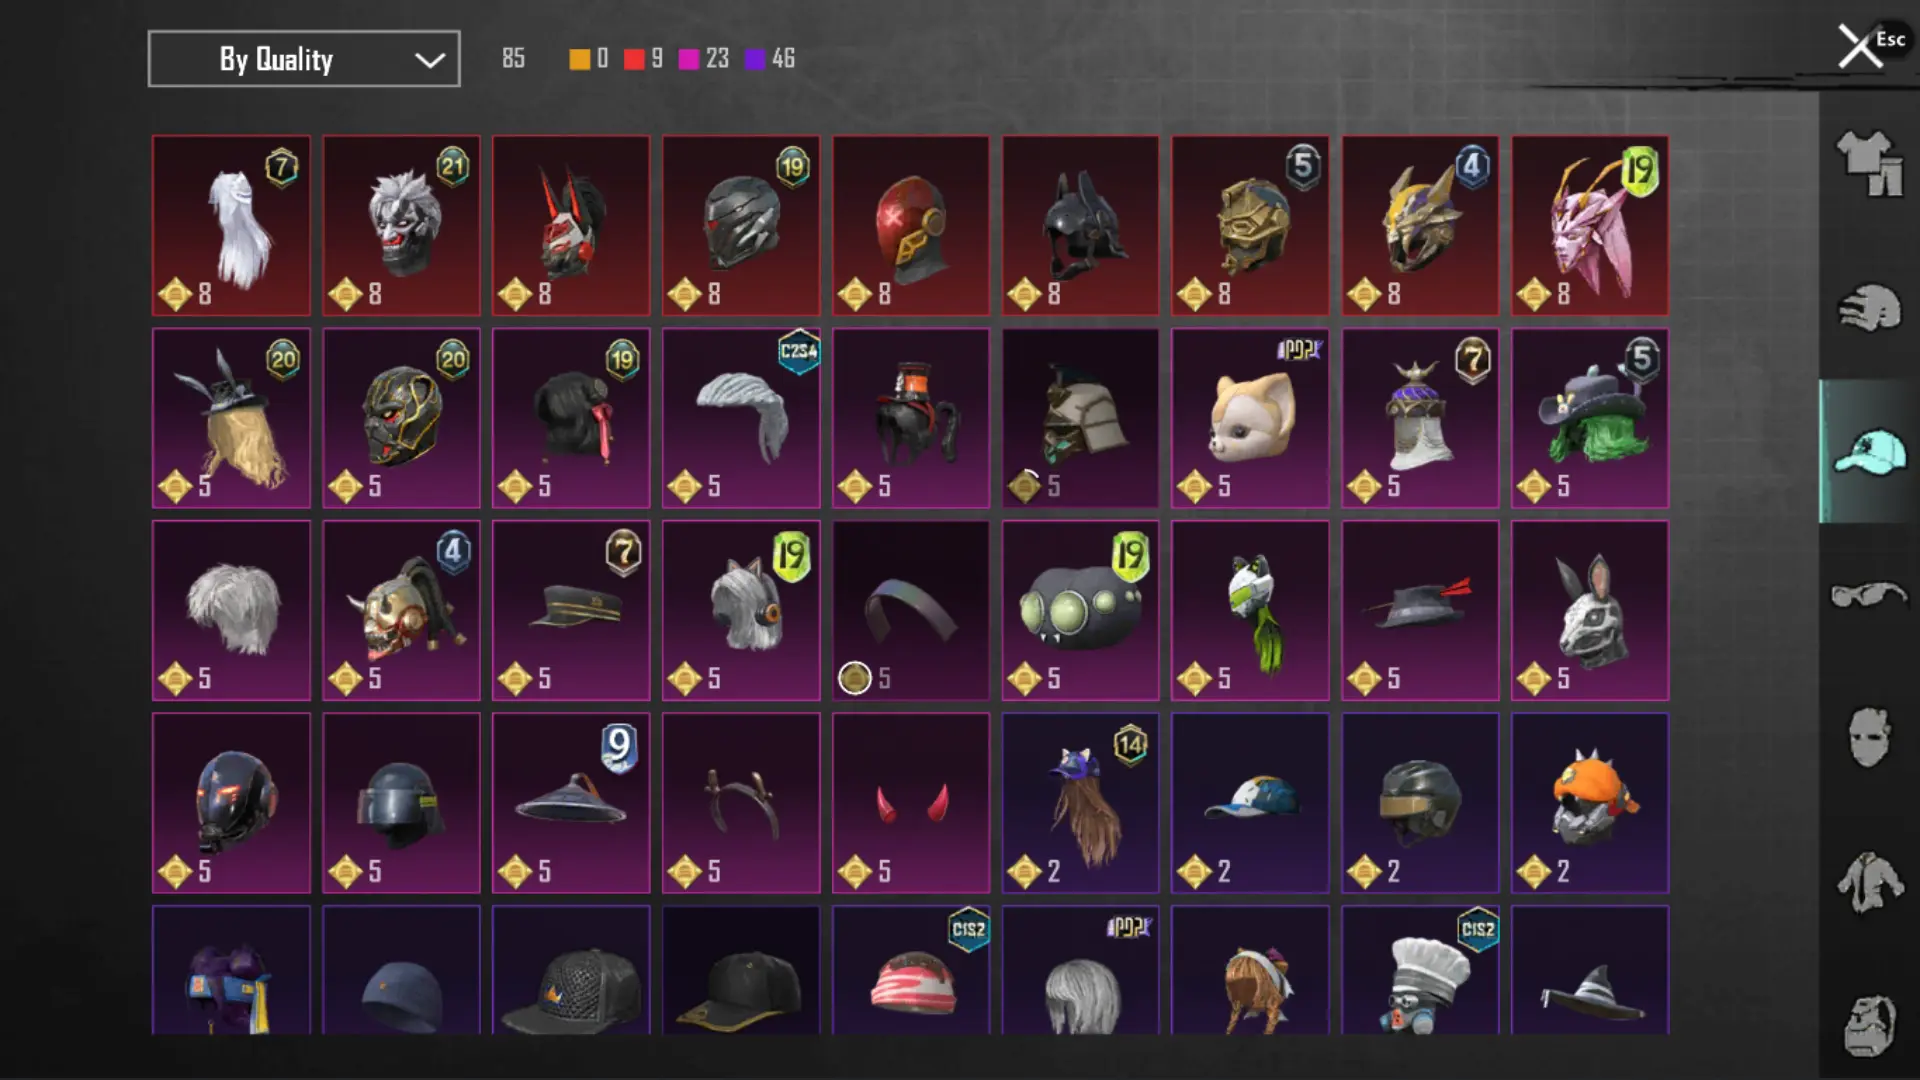Open the backpack category icon at bottom

pos(1869,1025)
